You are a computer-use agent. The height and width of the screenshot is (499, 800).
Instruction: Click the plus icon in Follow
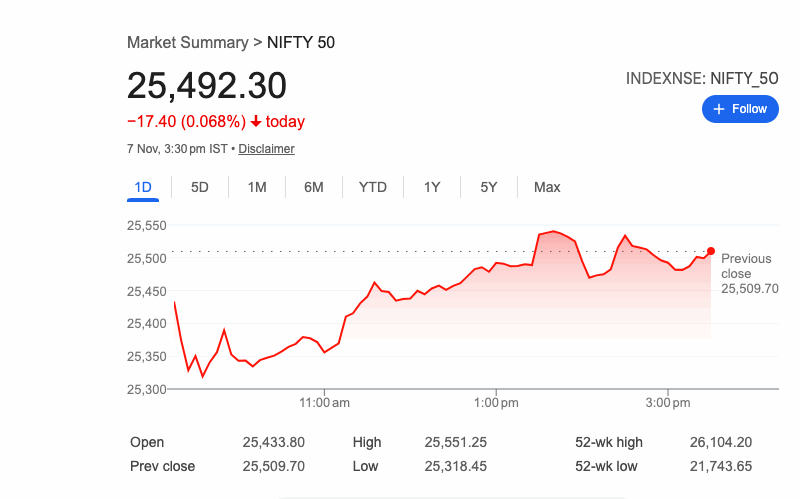719,109
